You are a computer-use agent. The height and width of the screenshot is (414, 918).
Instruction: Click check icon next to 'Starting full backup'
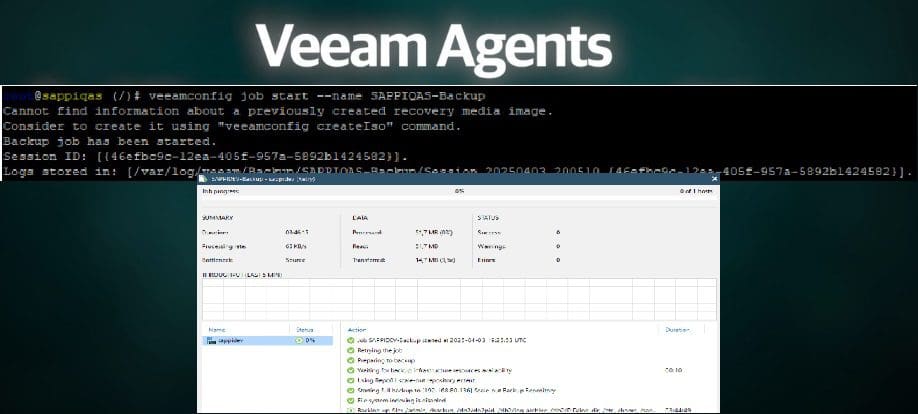click(x=350, y=389)
